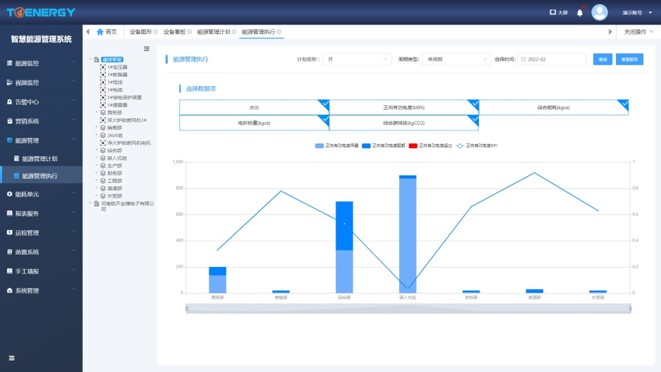Click the blue query button
The height and width of the screenshot is (372, 661).
coord(602,59)
